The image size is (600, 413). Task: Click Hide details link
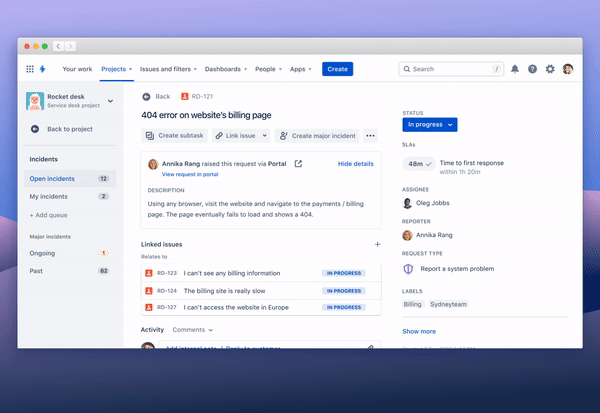[355, 164]
